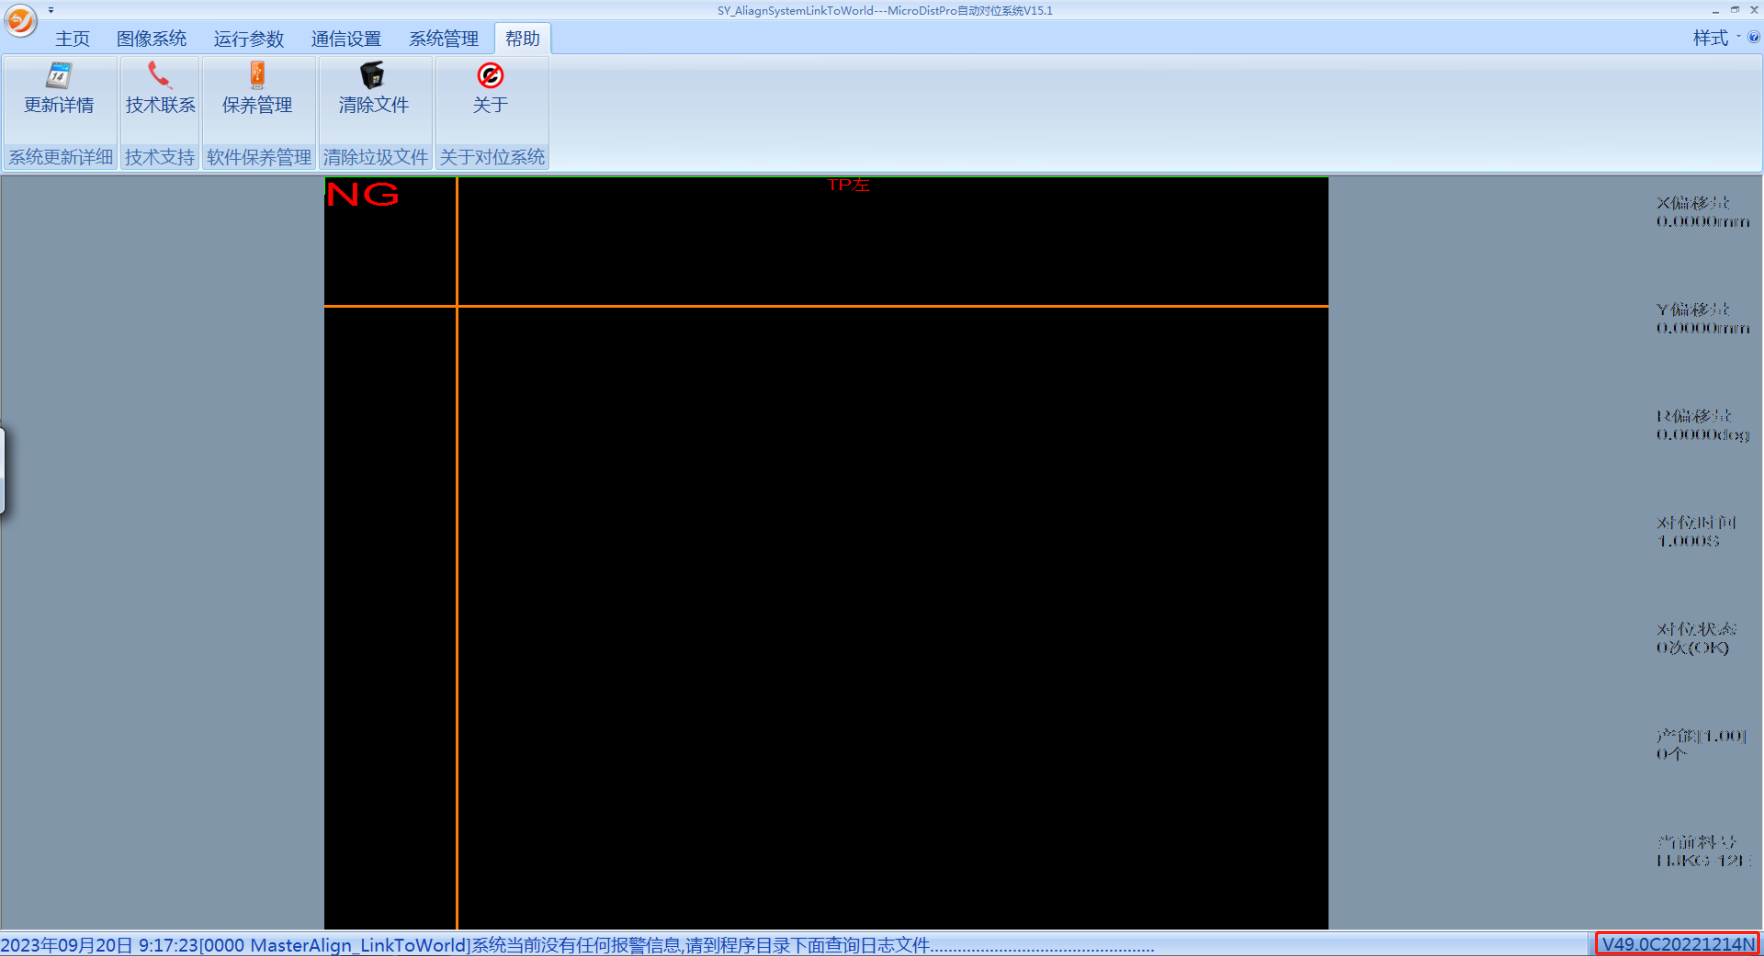Select the 通信设置 tab
This screenshot has height=956, width=1764.
[346, 39]
